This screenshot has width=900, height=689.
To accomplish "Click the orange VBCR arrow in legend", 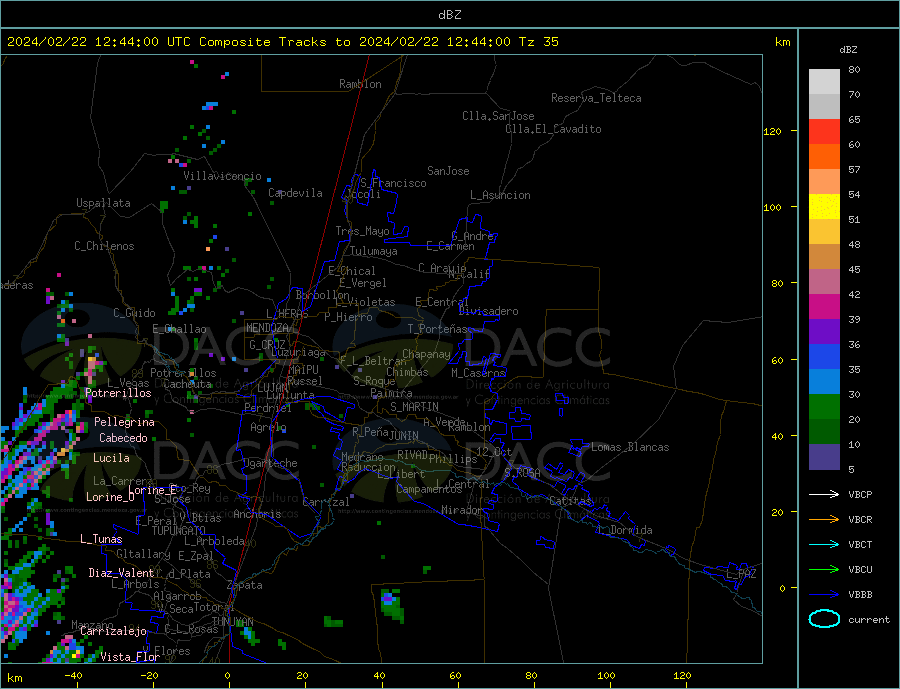I will tap(824, 520).
